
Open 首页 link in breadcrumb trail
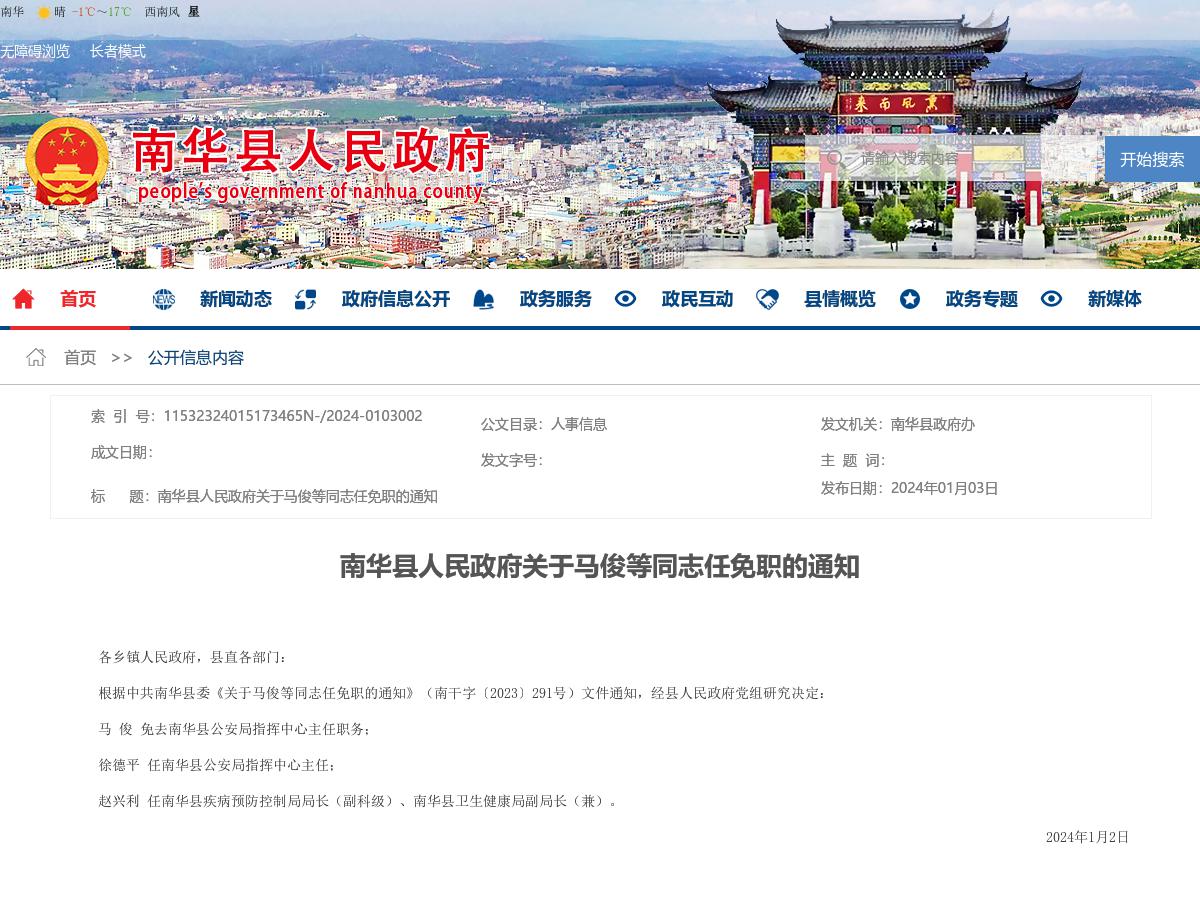click(x=79, y=357)
